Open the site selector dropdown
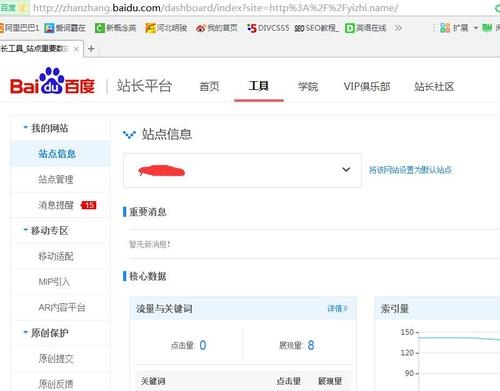This screenshot has width=500, height=391. coord(242,170)
